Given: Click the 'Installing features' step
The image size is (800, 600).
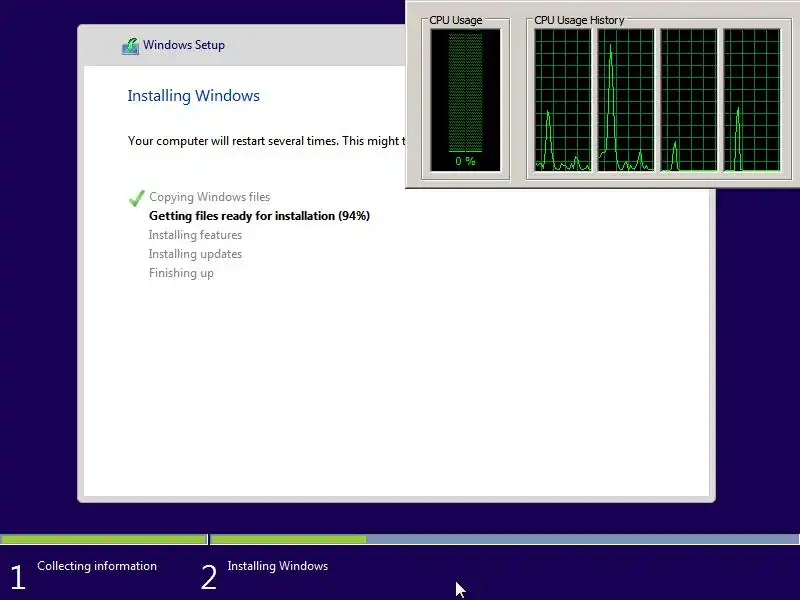Looking at the screenshot, I should [x=195, y=235].
